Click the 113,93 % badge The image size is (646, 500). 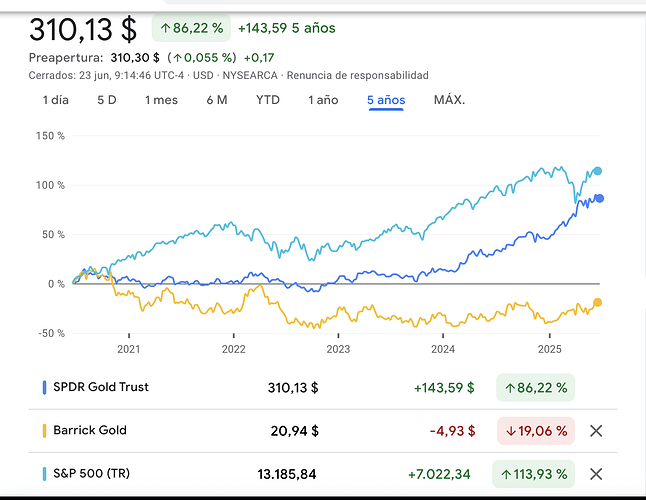coord(534,474)
